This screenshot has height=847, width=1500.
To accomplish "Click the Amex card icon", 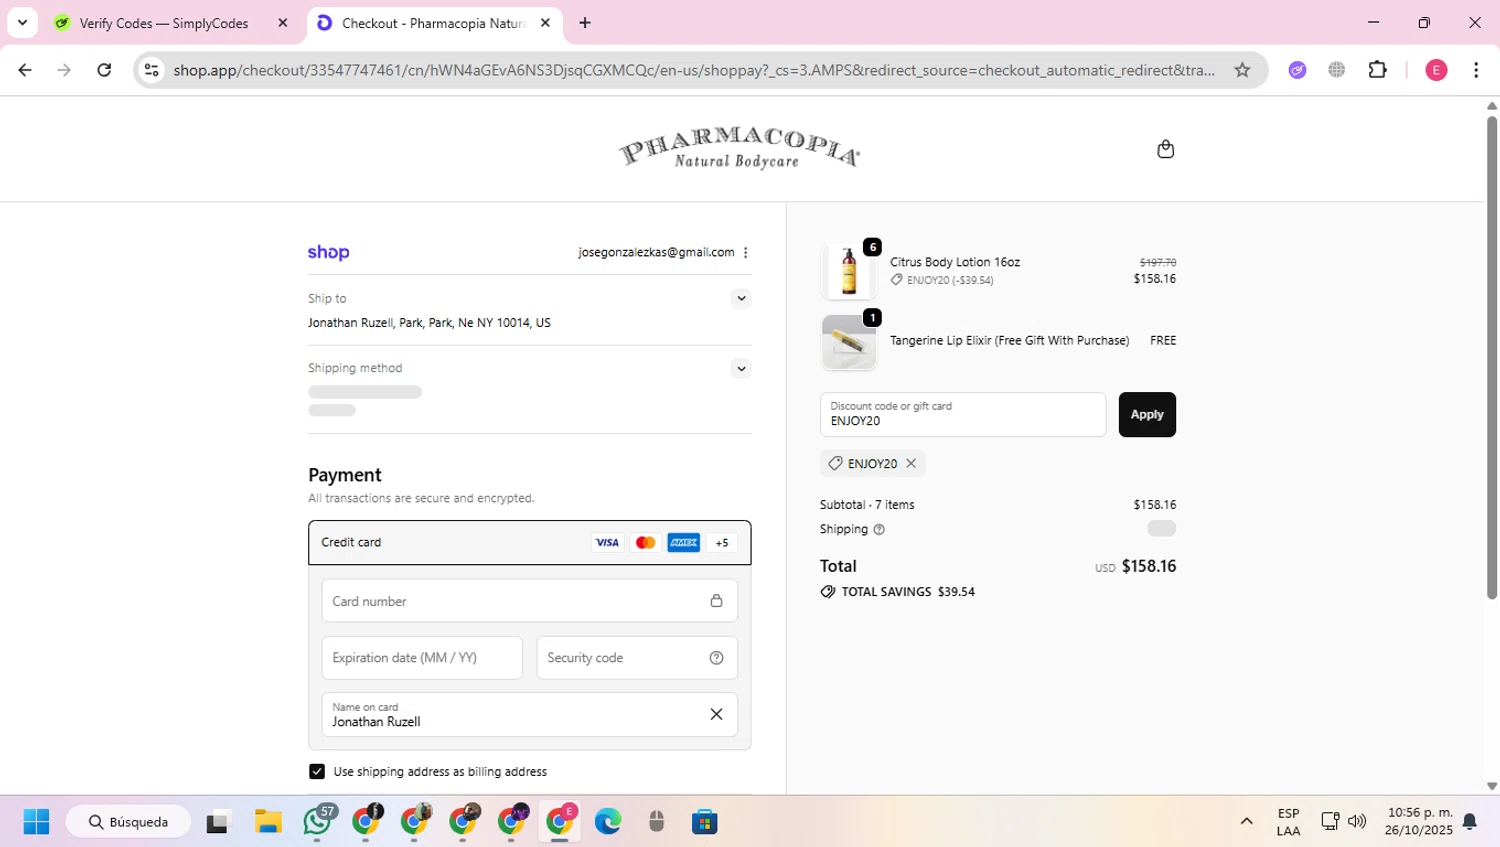I will click(683, 543).
